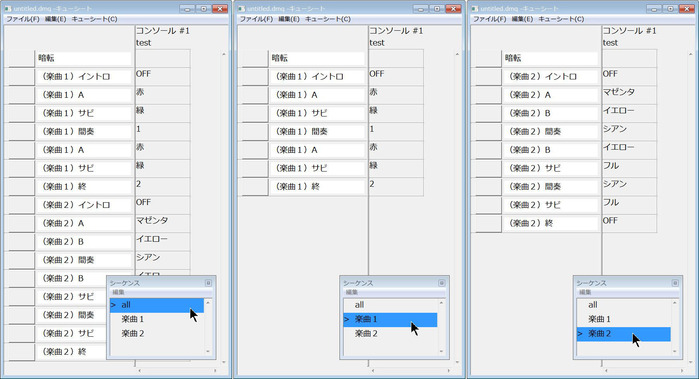Click row button beside 暗転 in middle window
The width and height of the screenshot is (699, 379).
(255, 58)
